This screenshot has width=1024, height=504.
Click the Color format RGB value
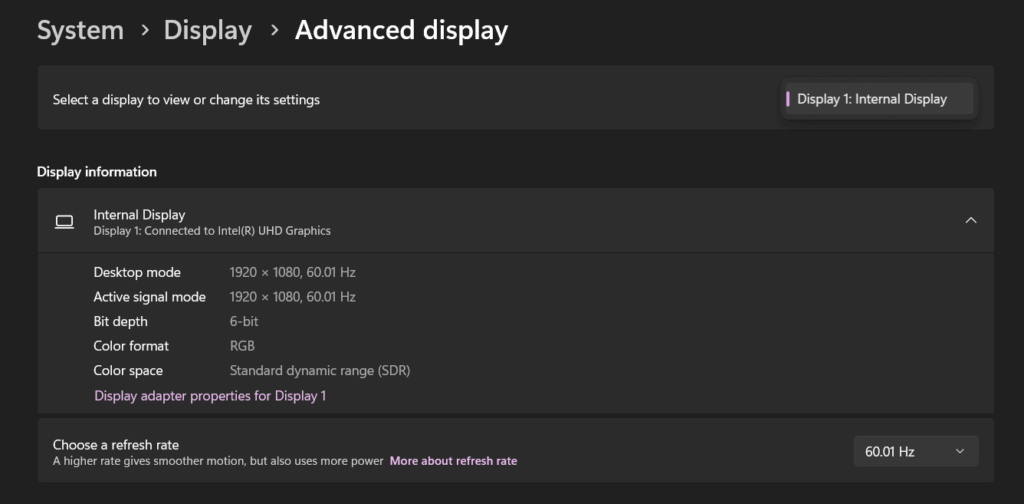[242, 346]
